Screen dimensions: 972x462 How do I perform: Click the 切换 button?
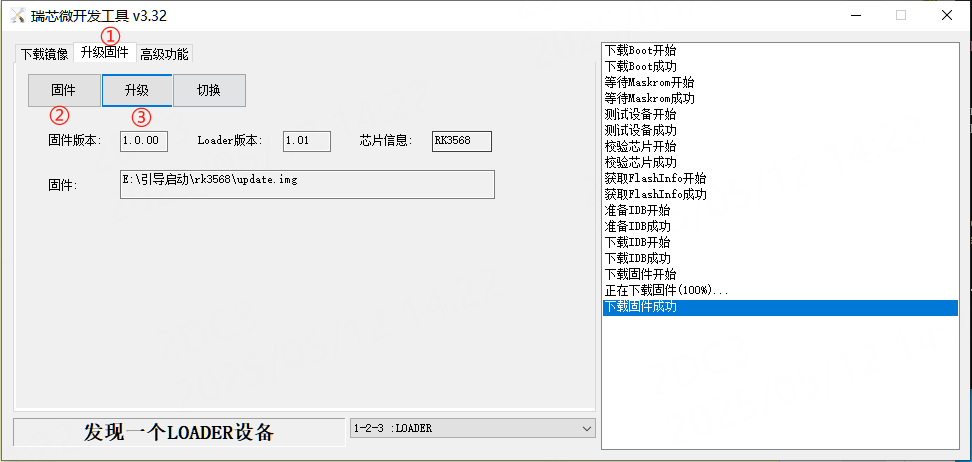coord(209,91)
